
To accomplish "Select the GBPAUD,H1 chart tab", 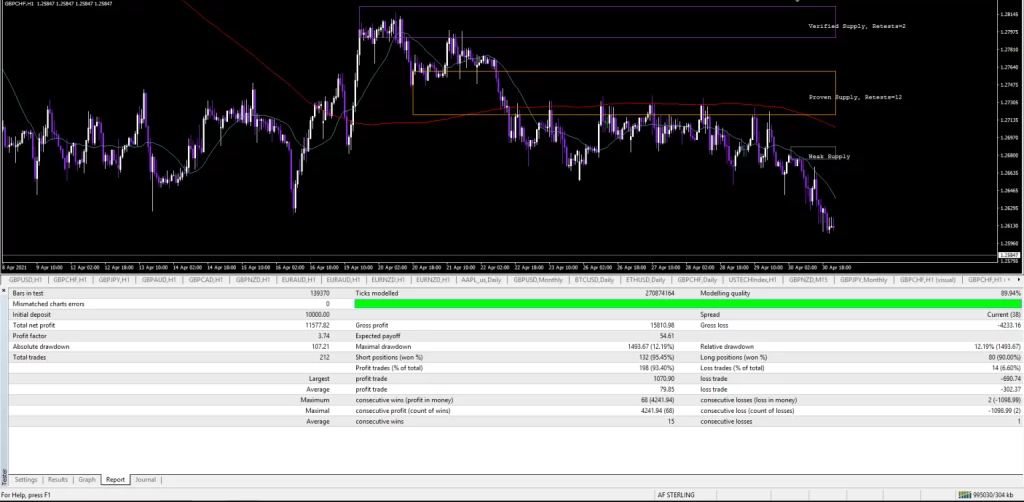I will [162, 280].
